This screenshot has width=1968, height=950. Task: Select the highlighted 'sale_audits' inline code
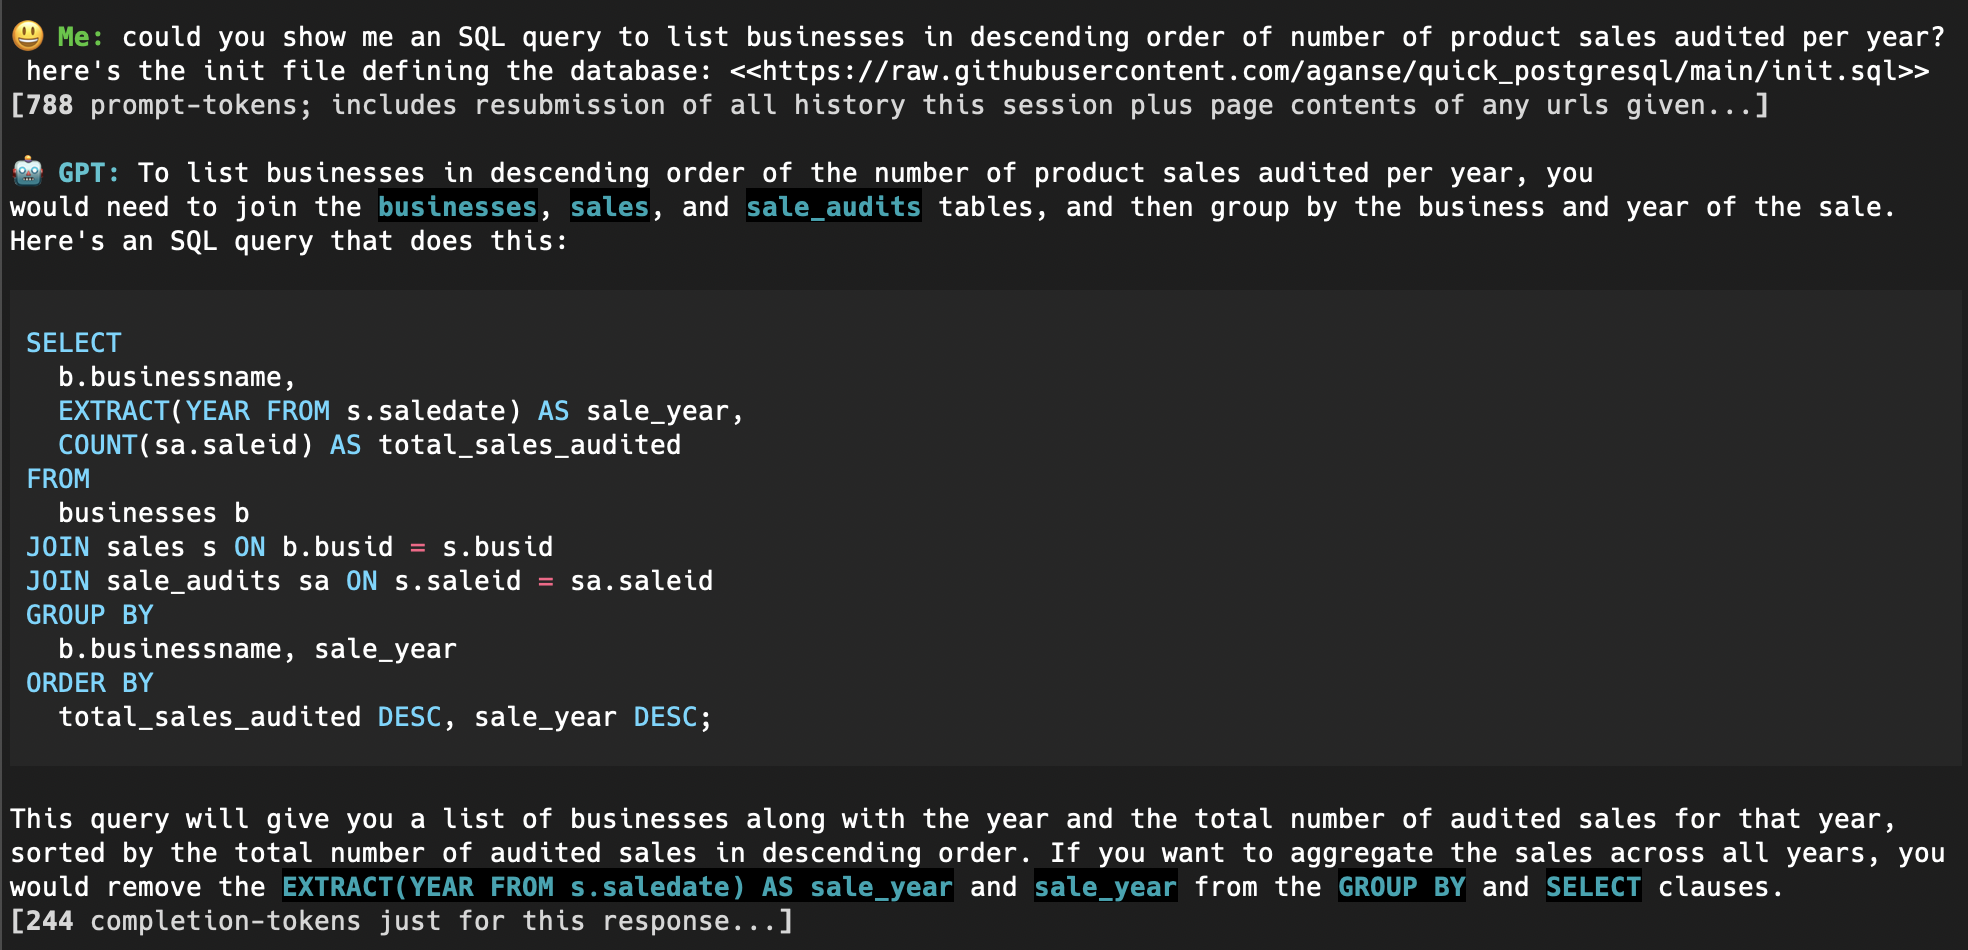coord(834,207)
